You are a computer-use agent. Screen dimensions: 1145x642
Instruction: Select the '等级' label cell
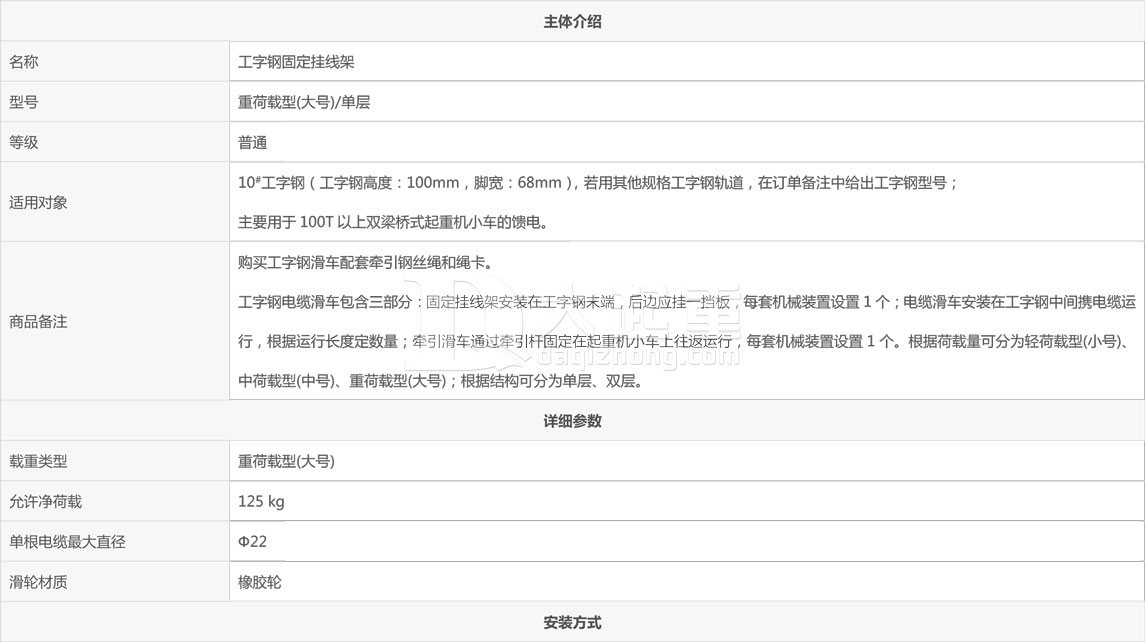[115, 142]
